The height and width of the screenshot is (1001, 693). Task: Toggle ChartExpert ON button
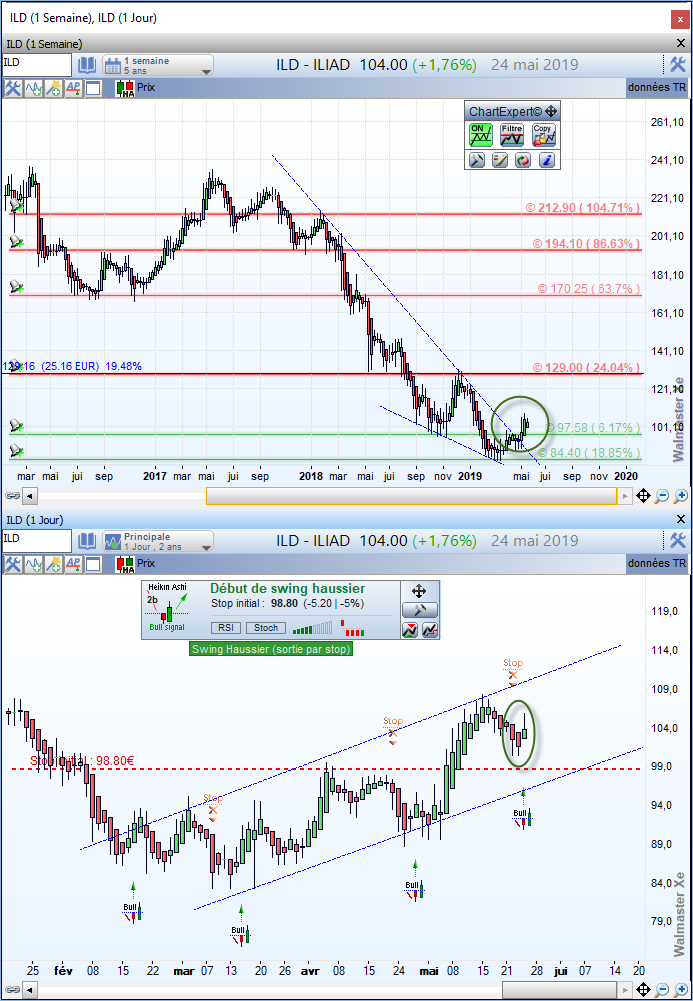tap(480, 135)
